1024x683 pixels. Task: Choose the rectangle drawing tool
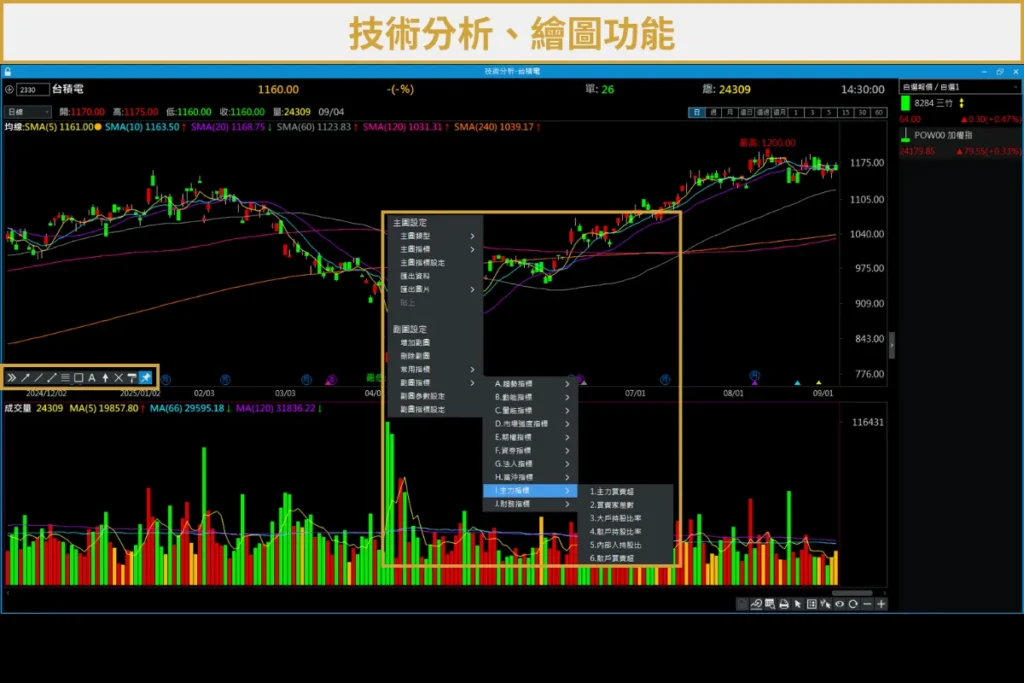tap(78, 378)
